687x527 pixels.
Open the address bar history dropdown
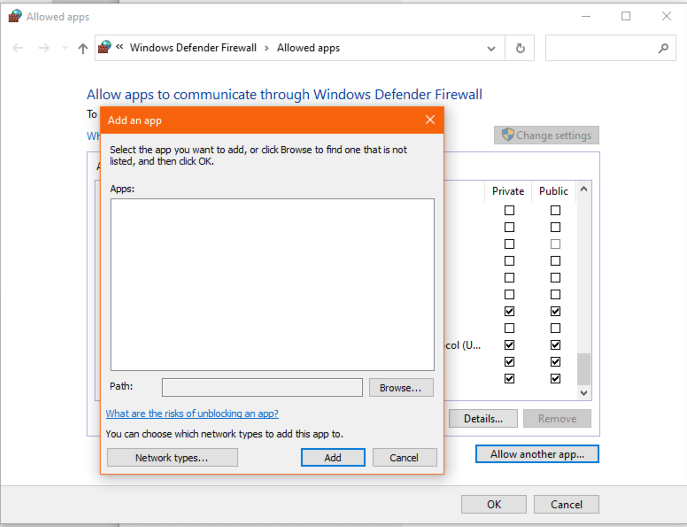pyautogui.click(x=491, y=48)
